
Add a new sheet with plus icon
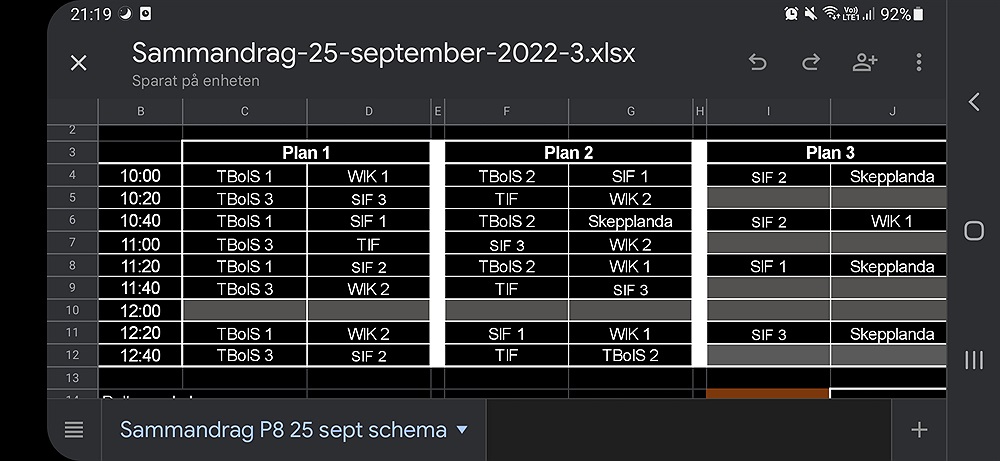(x=919, y=430)
